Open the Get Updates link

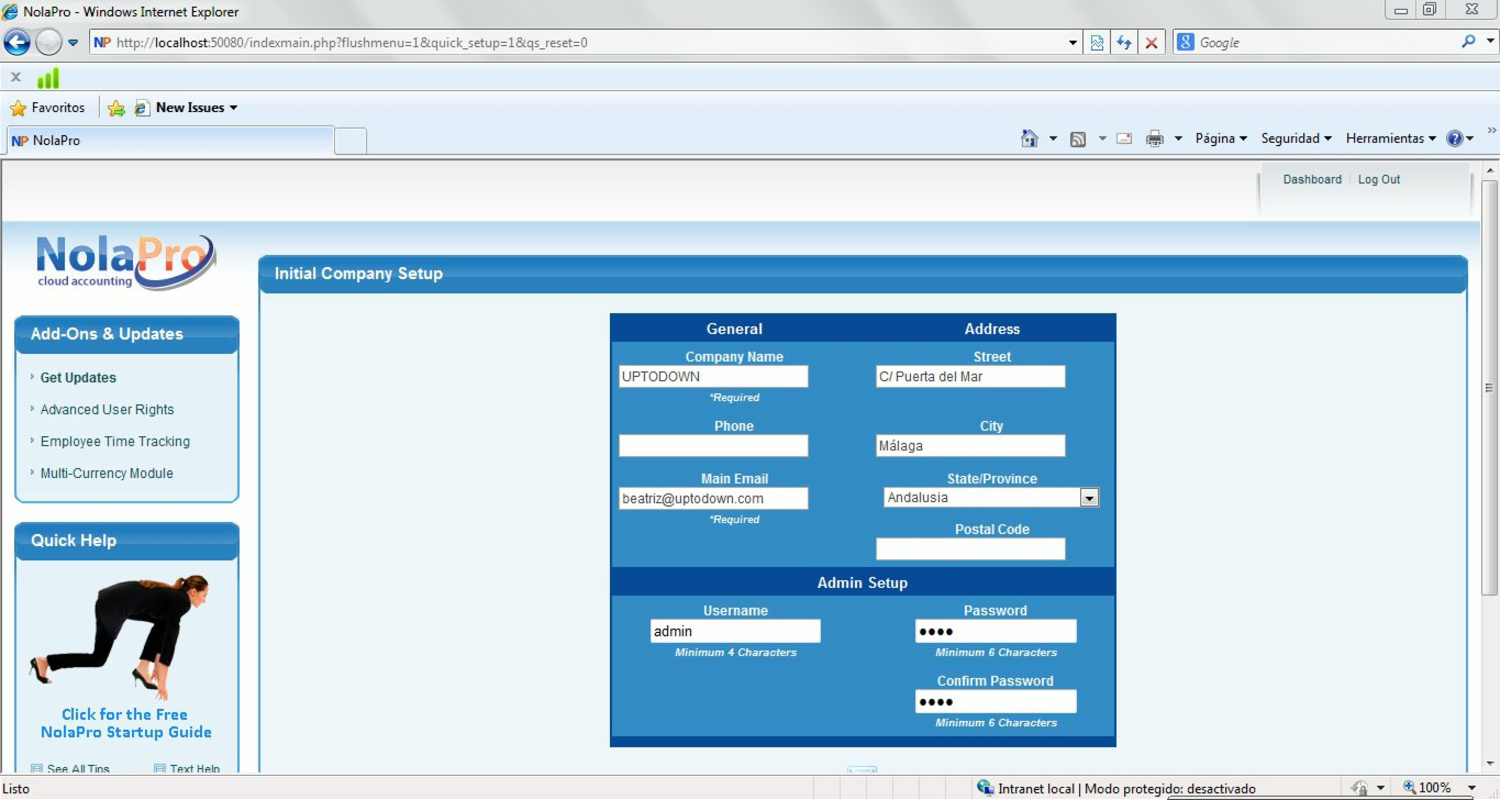click(78, 378)
